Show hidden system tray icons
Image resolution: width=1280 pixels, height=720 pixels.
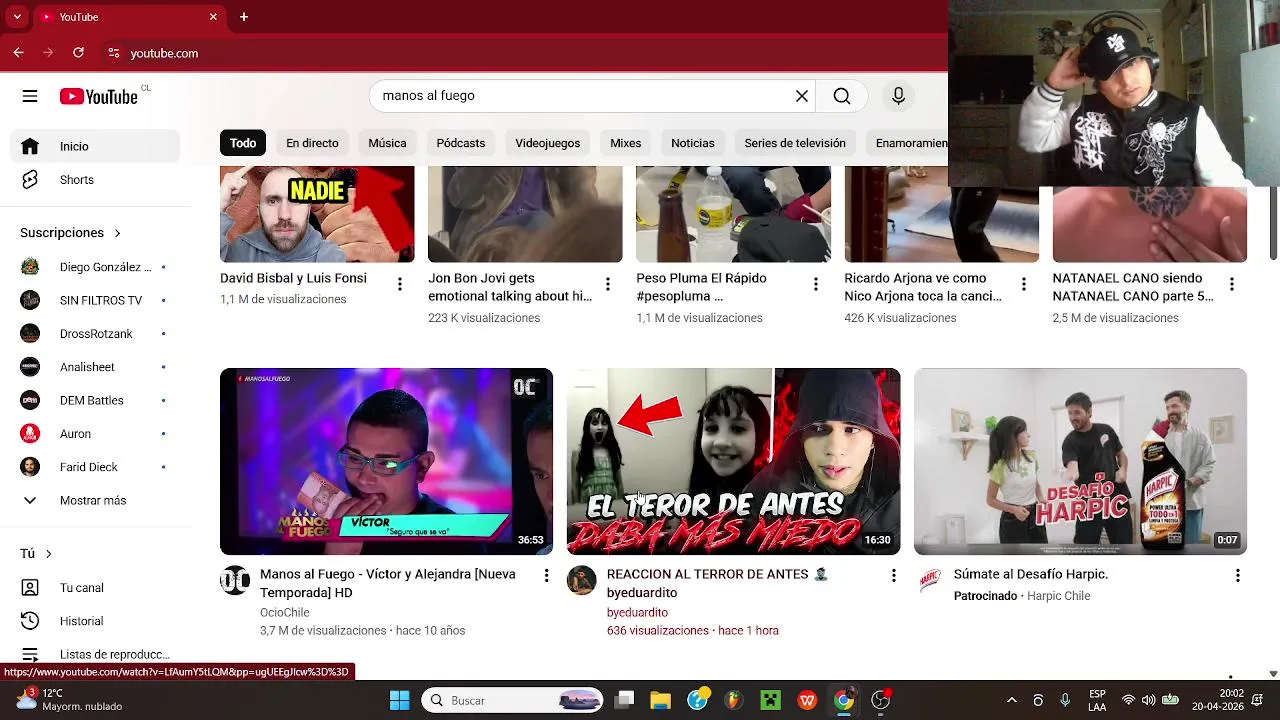click(1011, 700)
